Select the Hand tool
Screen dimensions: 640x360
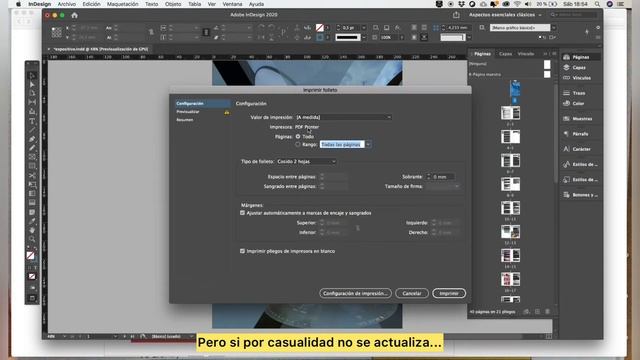[32, 230]
